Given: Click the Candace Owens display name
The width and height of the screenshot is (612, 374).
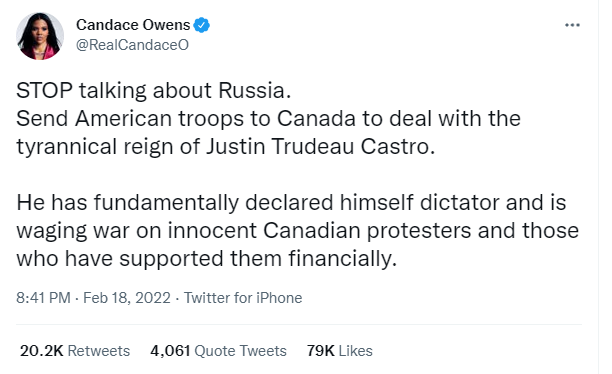Looking at the screenshot, I should coord(133,25).
